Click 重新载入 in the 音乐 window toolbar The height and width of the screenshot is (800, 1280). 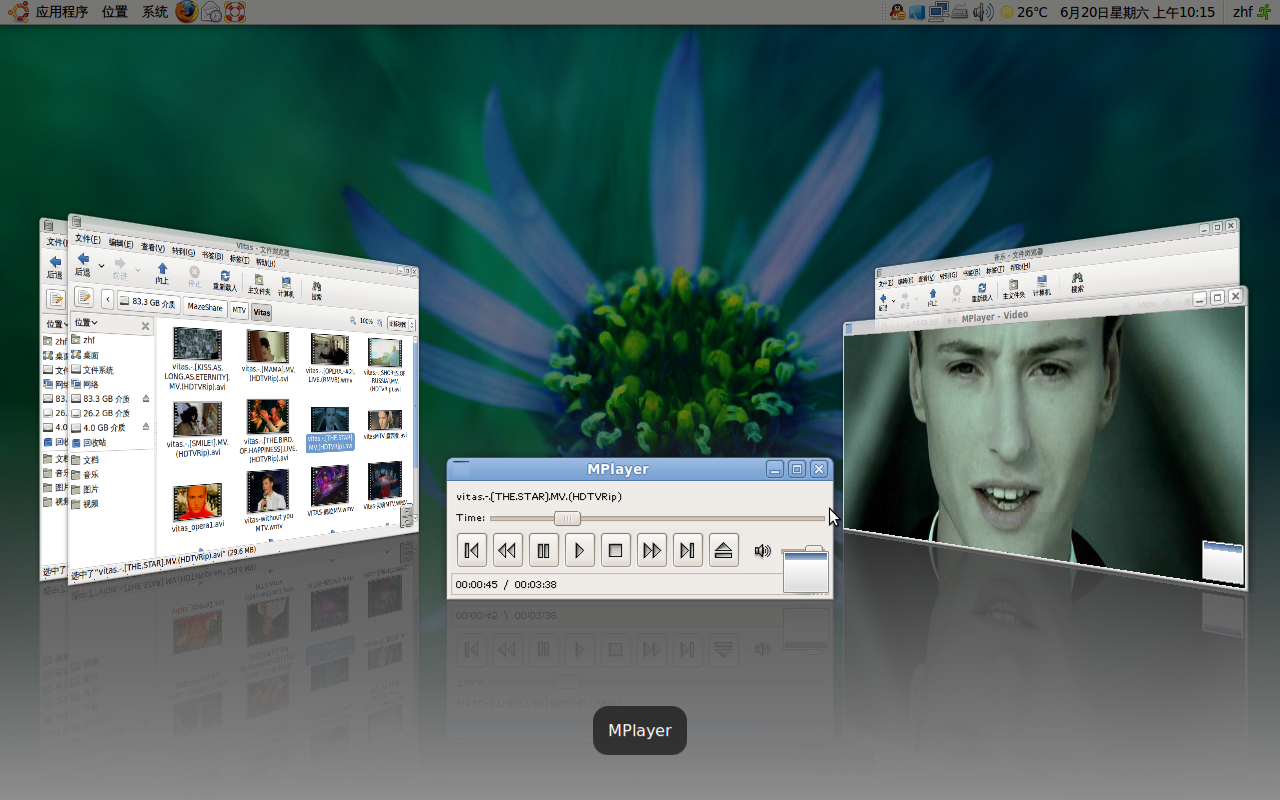[982, 290]
